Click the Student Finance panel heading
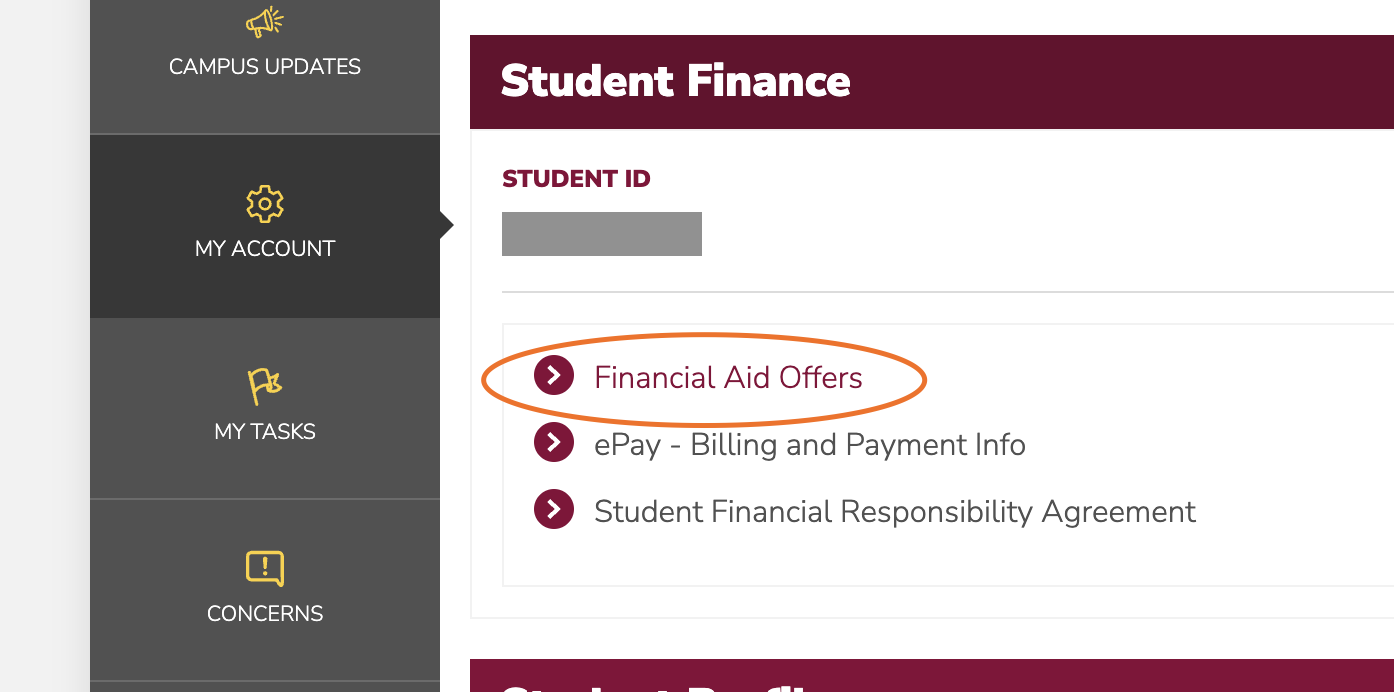This screenshot has height=692, width=1394. pos(675,82)
